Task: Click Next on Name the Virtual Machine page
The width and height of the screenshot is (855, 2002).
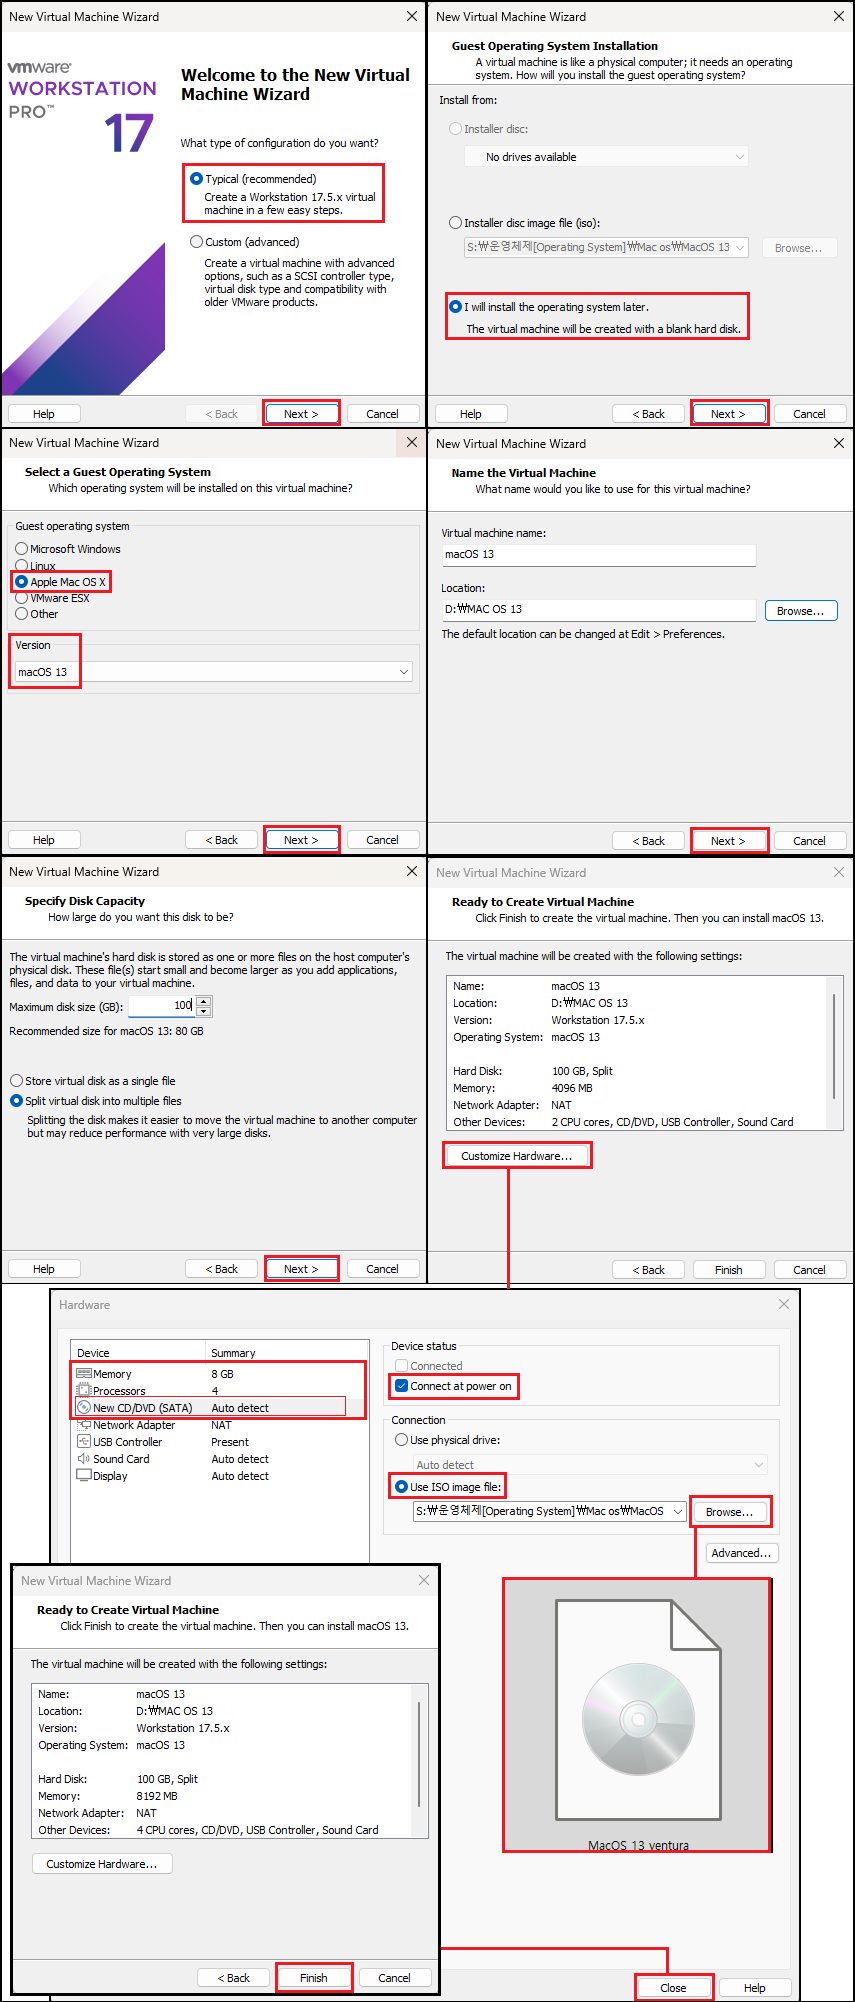Action: [728, 841]
